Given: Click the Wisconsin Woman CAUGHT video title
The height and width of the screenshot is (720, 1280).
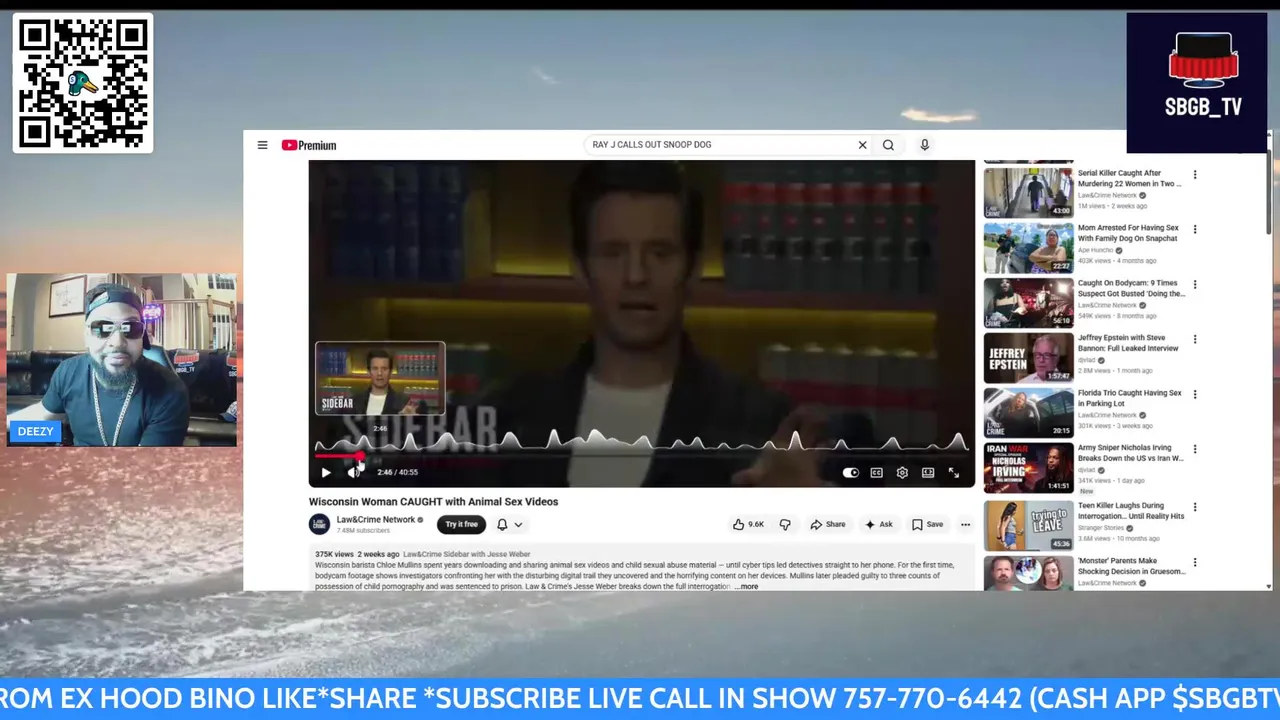Looking at the screenshot, I should (x=433, y=502).
